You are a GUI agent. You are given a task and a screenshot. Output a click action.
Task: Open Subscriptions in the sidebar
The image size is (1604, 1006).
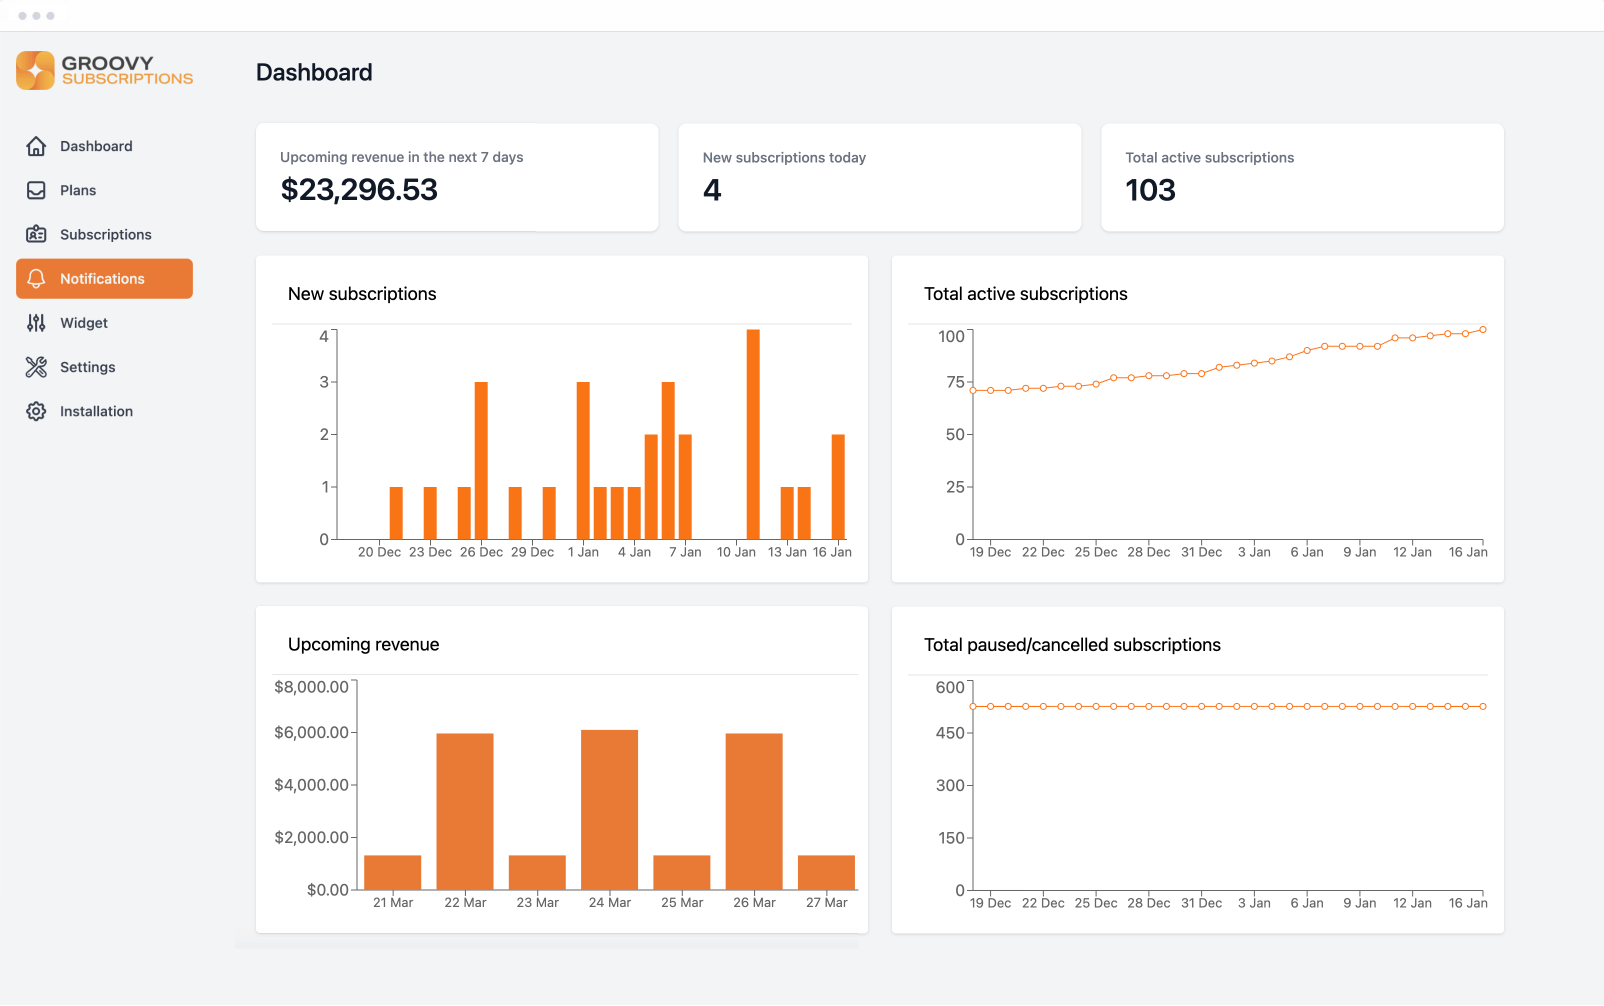104,234
